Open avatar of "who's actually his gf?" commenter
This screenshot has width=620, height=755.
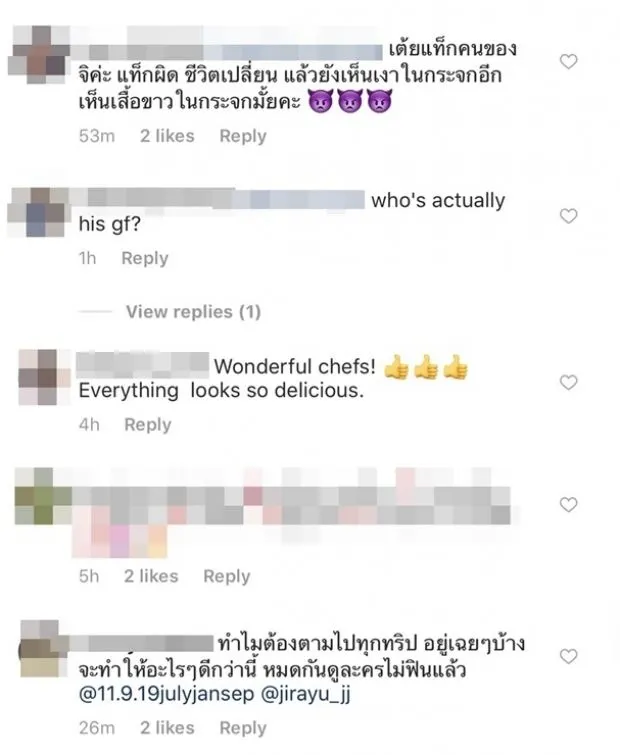tap(39, 212)
